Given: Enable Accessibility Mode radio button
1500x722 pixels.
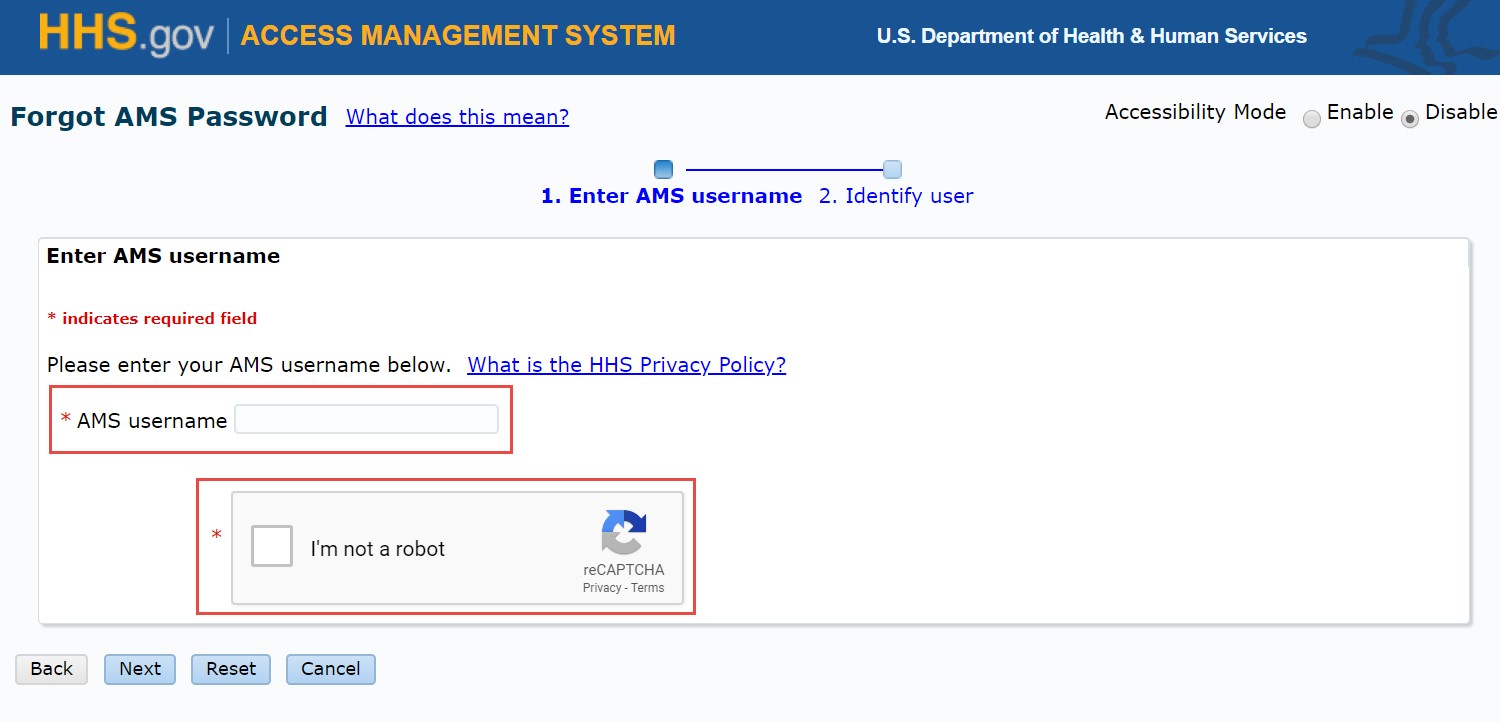Looking at the screenshot, I should click(1312, 119).
